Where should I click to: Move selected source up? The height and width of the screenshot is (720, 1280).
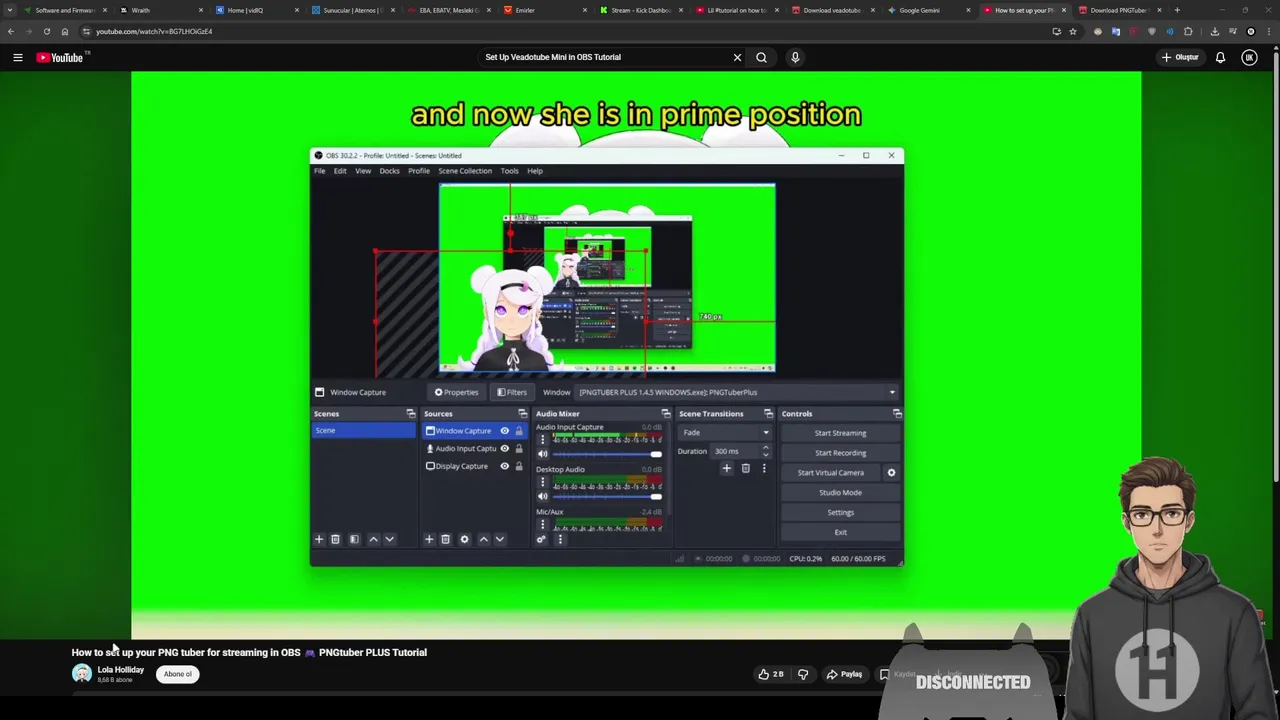click(x=484, y=539)
